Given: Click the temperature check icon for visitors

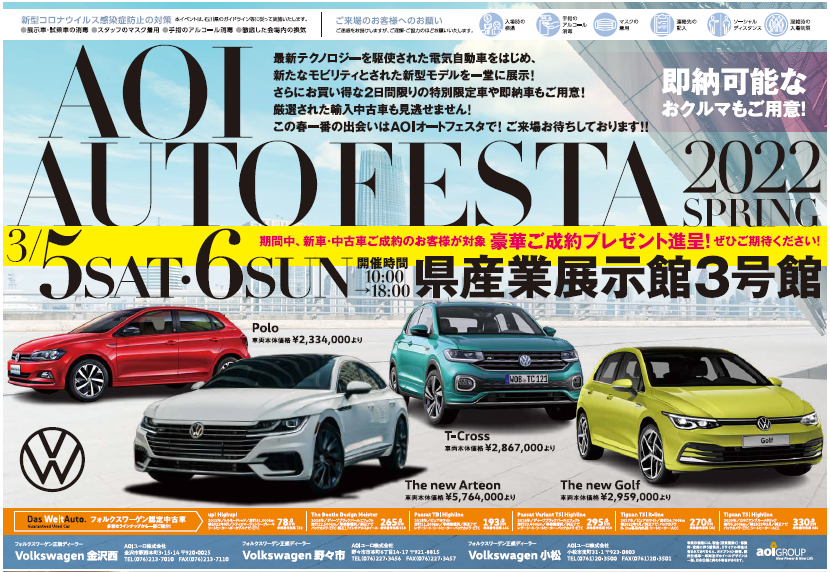Looking at the screenshot, I should (491, 24).
